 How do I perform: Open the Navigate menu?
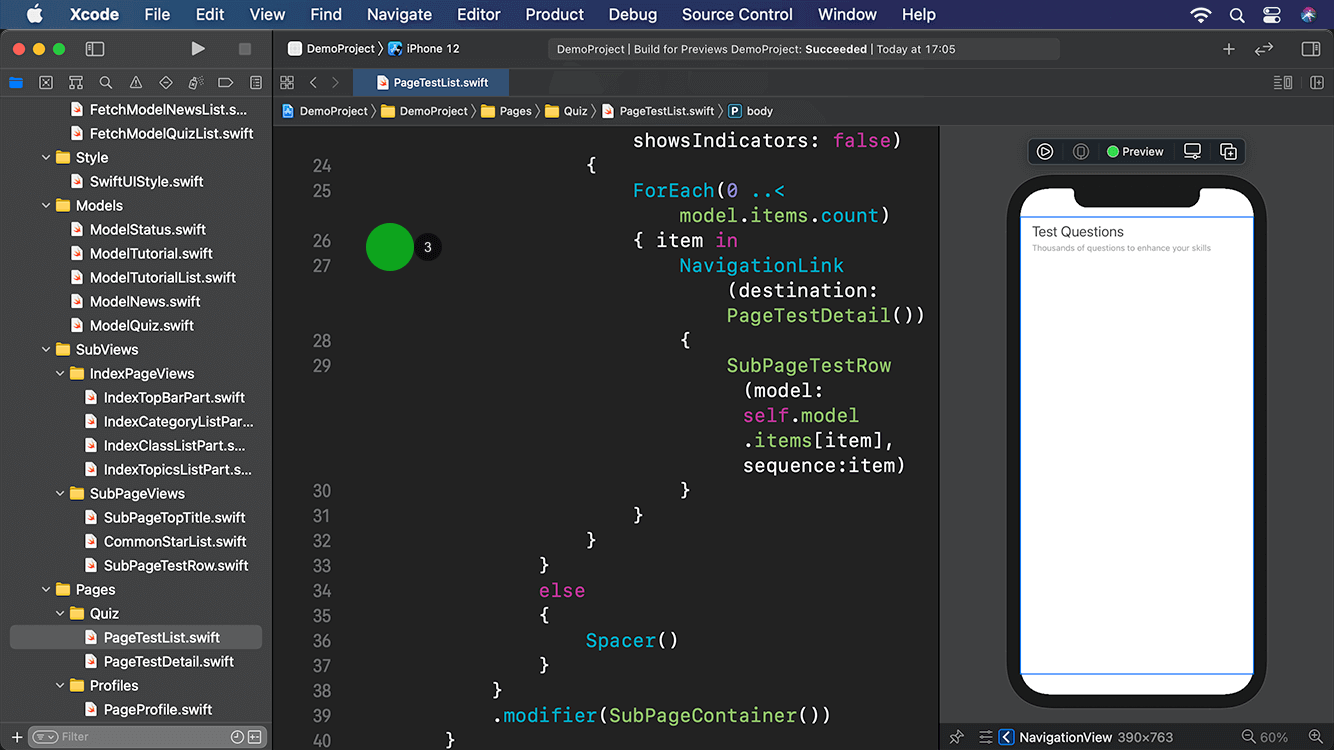[399, 14]
